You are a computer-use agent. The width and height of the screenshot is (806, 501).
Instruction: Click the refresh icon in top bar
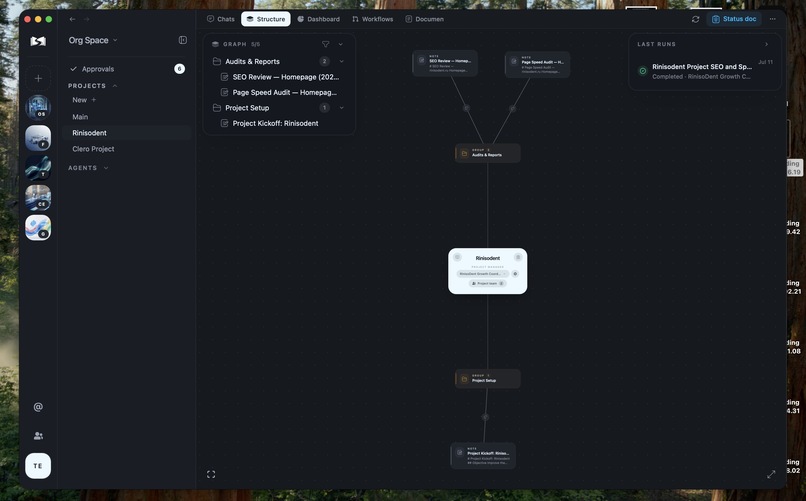click(x=695, y=19)
